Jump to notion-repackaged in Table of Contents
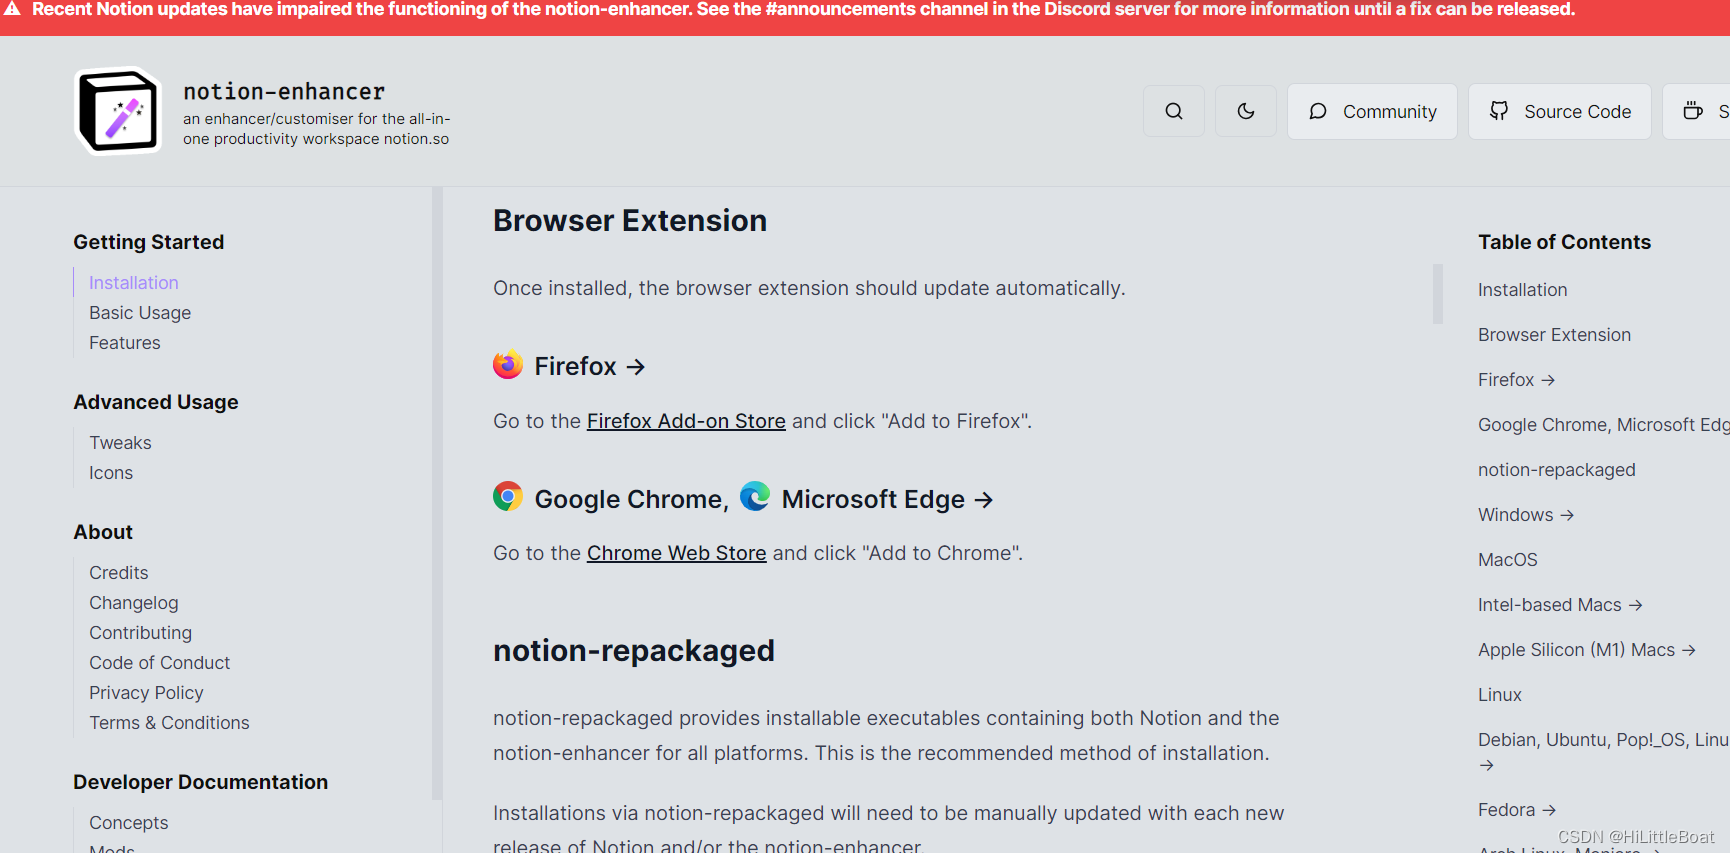1730x853 pixels. click(1557, 470)
